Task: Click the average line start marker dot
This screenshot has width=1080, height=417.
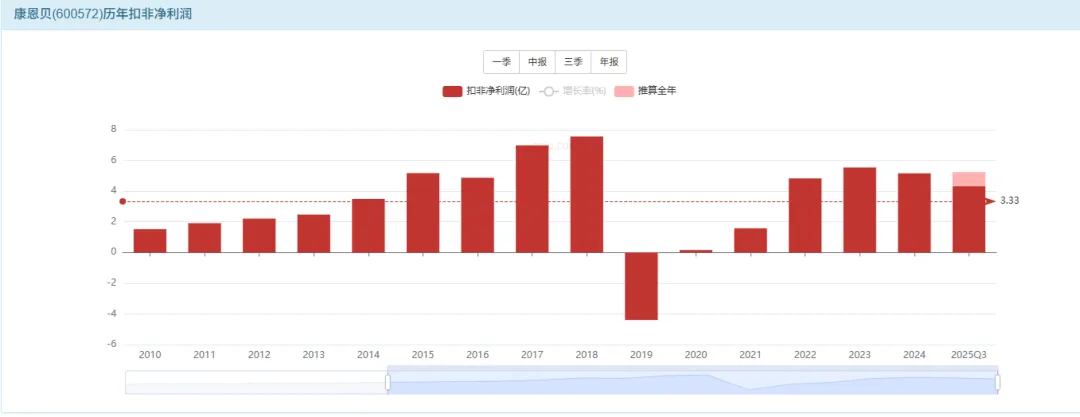Action: (x=123, y=201)
